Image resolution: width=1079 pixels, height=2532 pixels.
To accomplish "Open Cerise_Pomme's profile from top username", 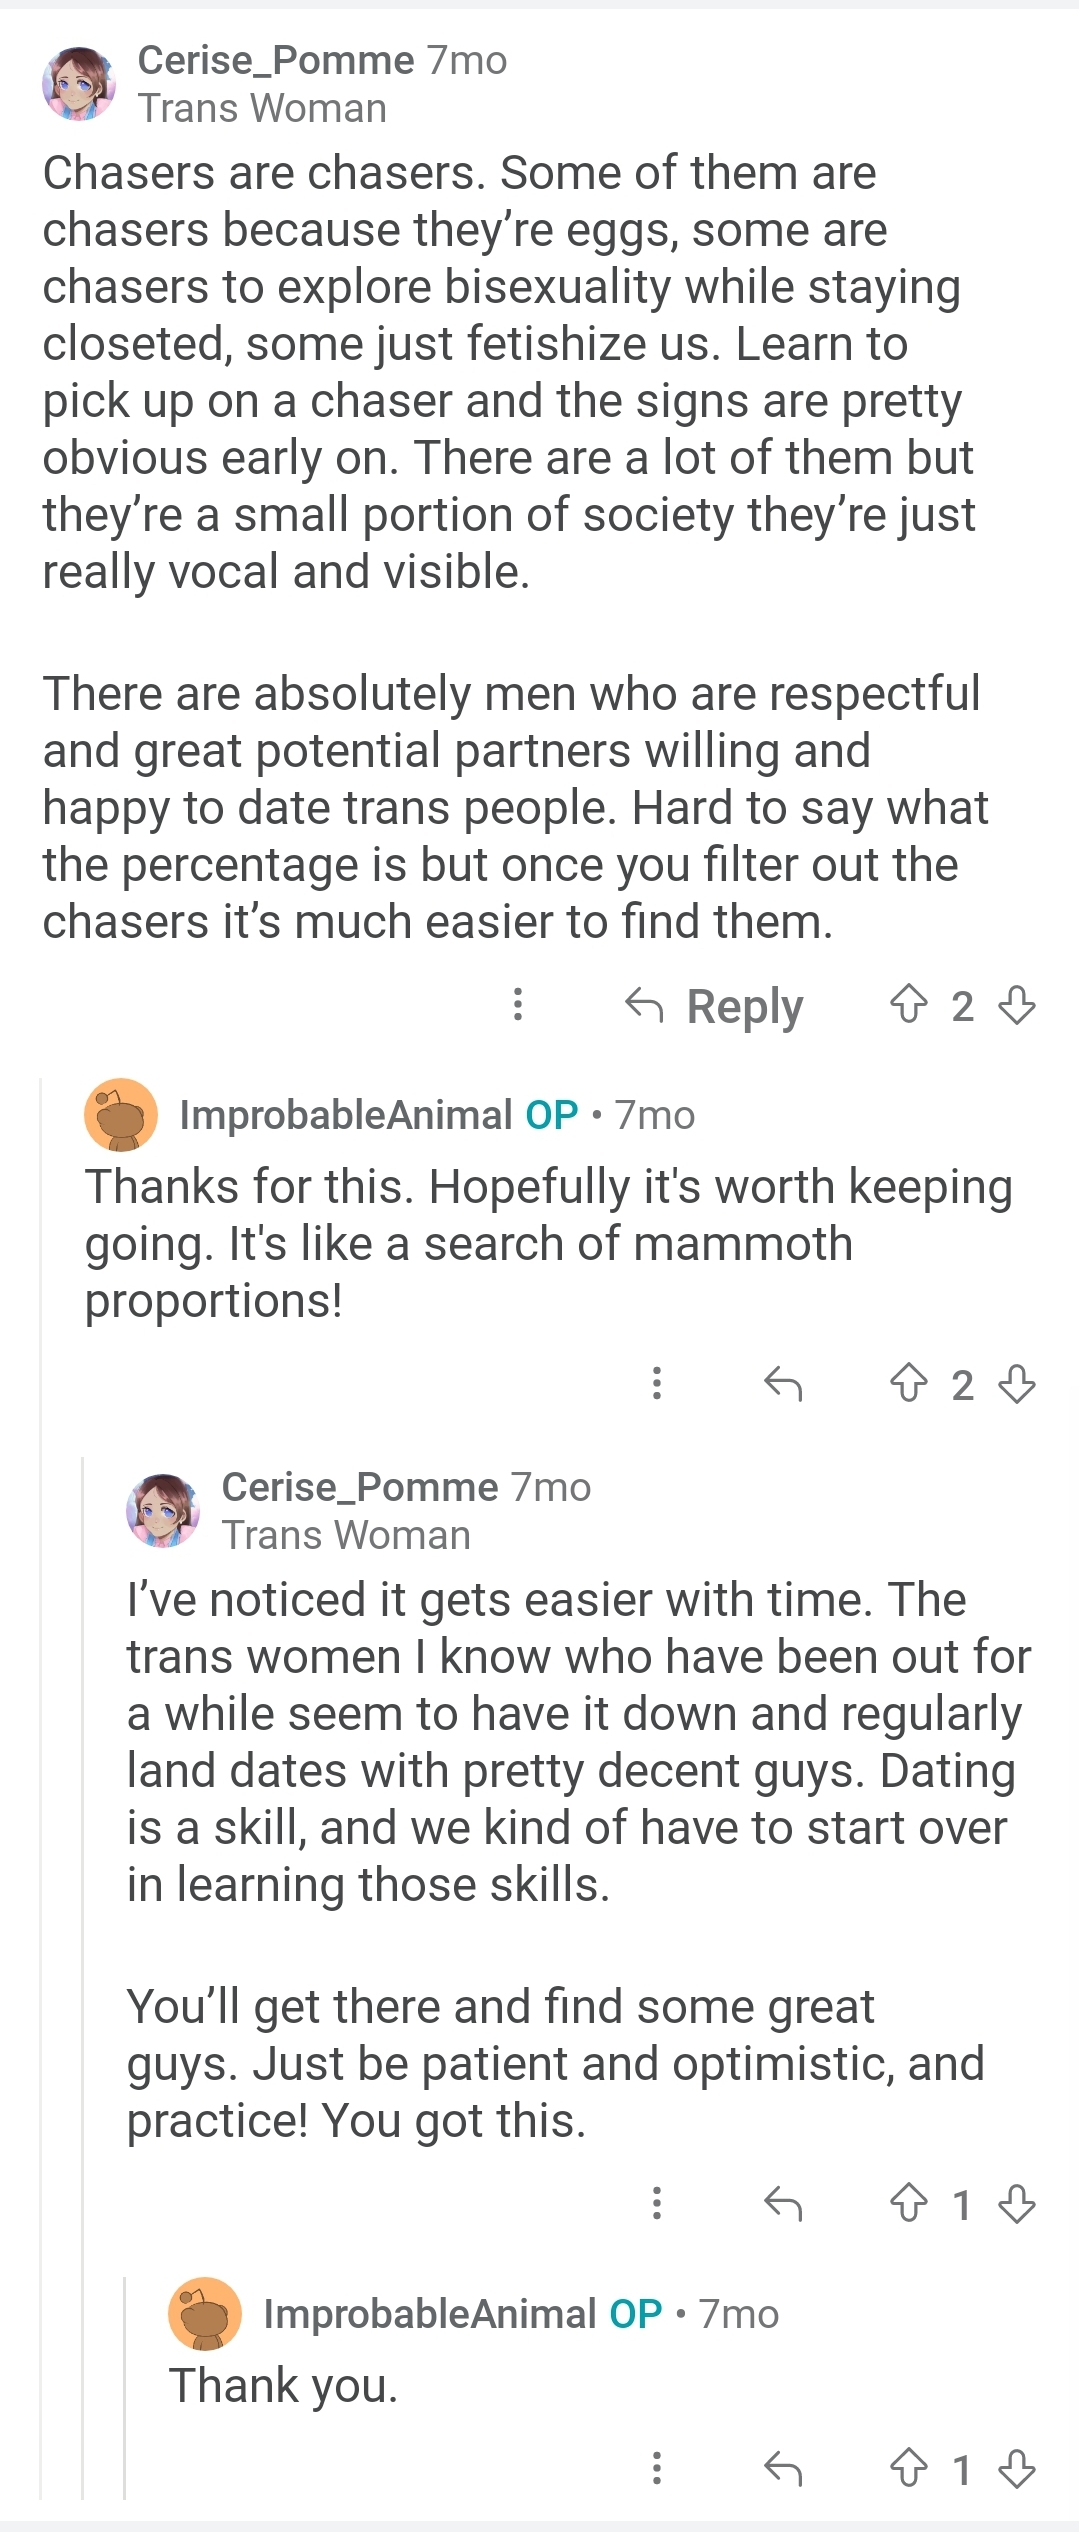I will (275, 61).
